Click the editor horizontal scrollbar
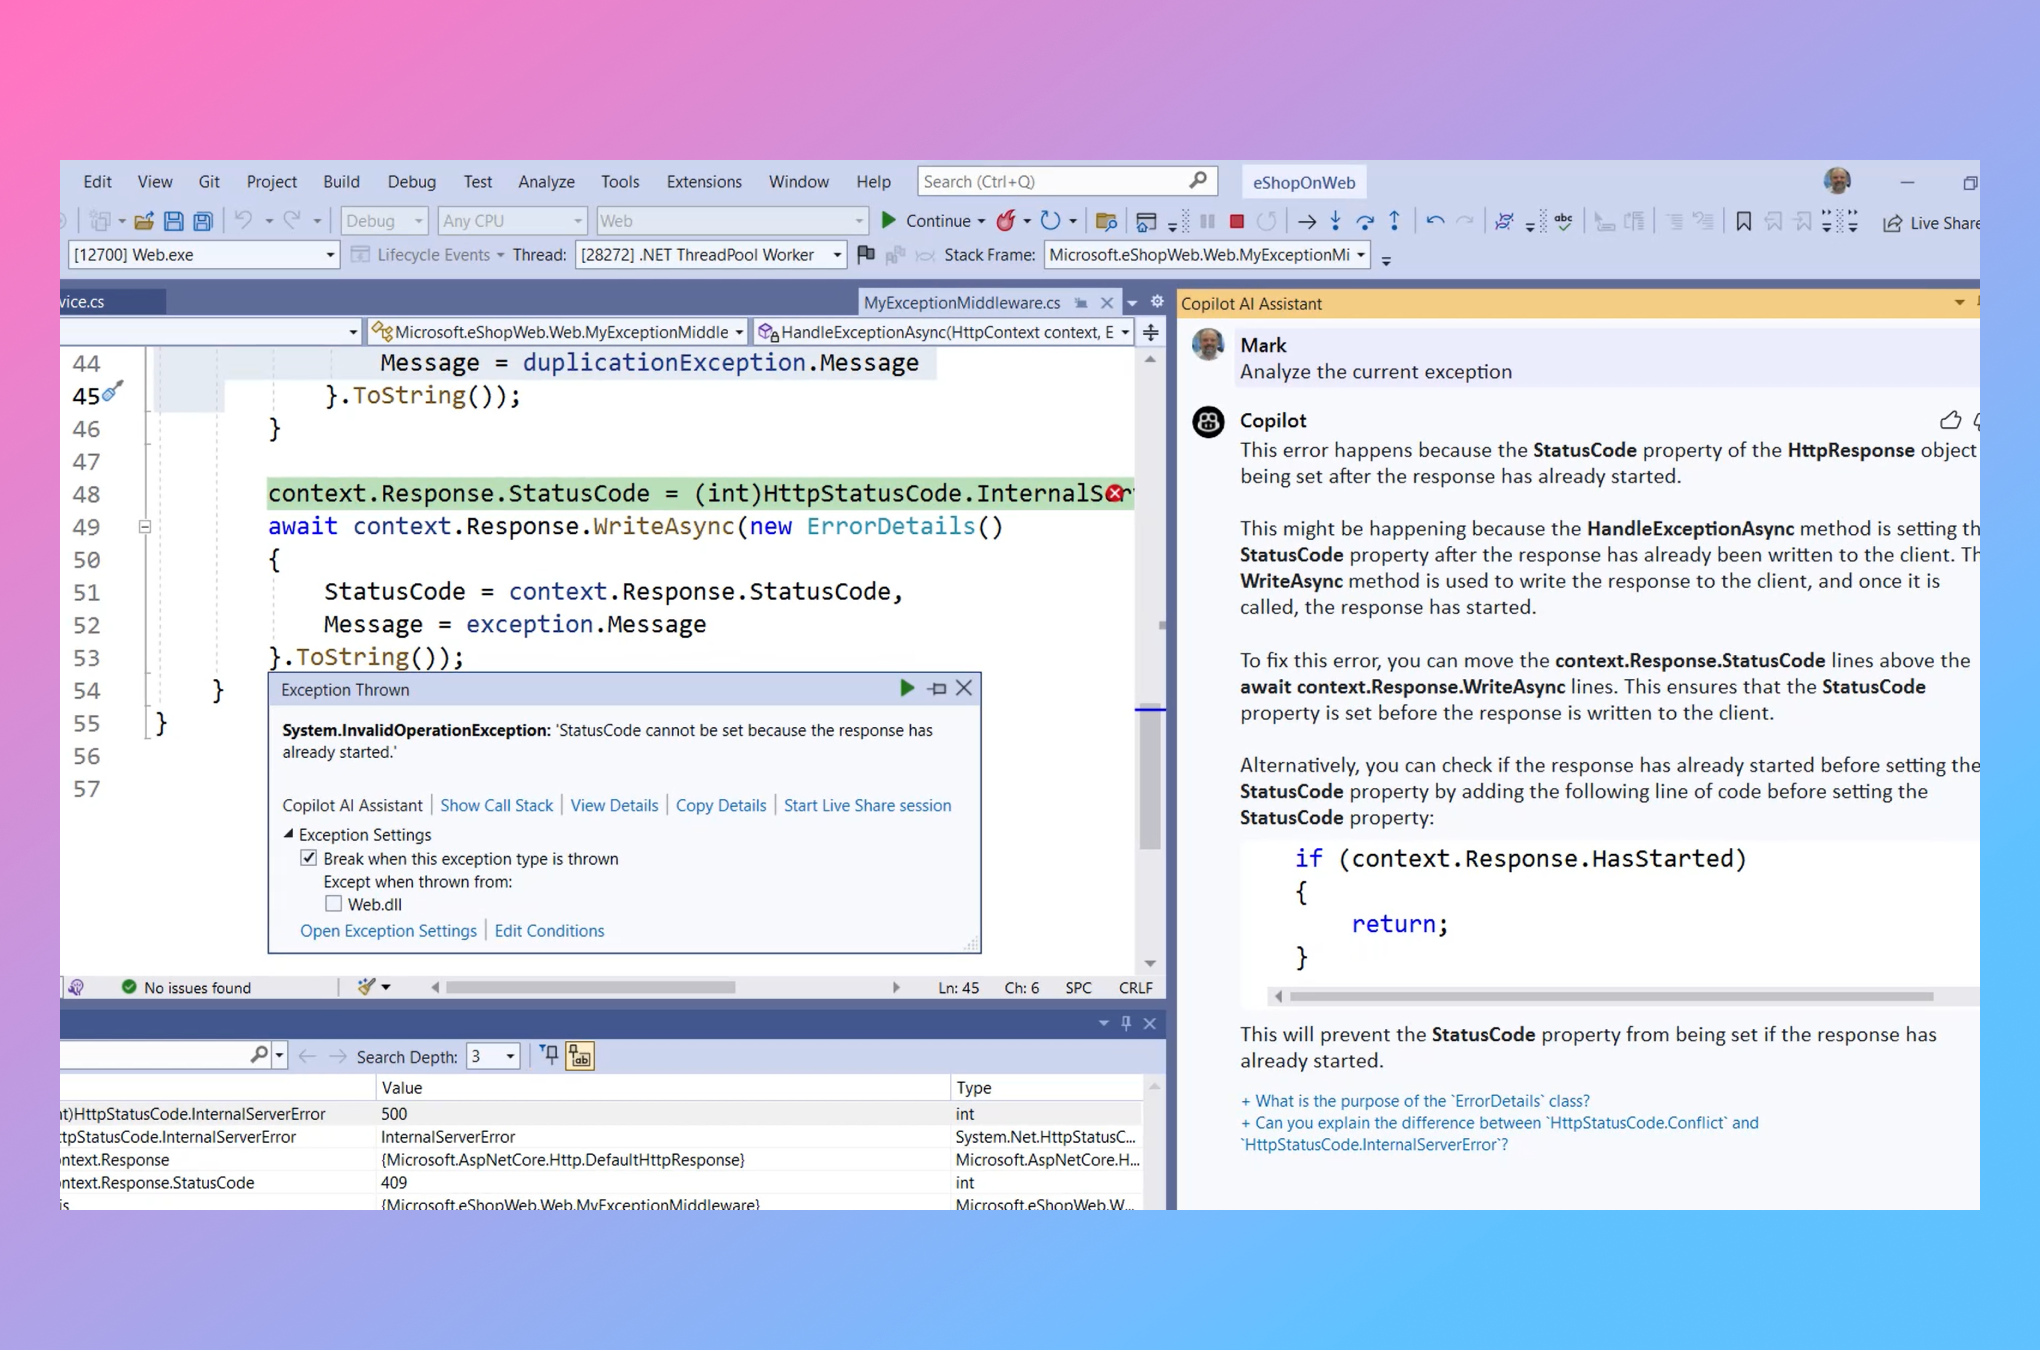Image resolution: width=2040 pixels, height=1350 pixels. (x=590, y=987)
